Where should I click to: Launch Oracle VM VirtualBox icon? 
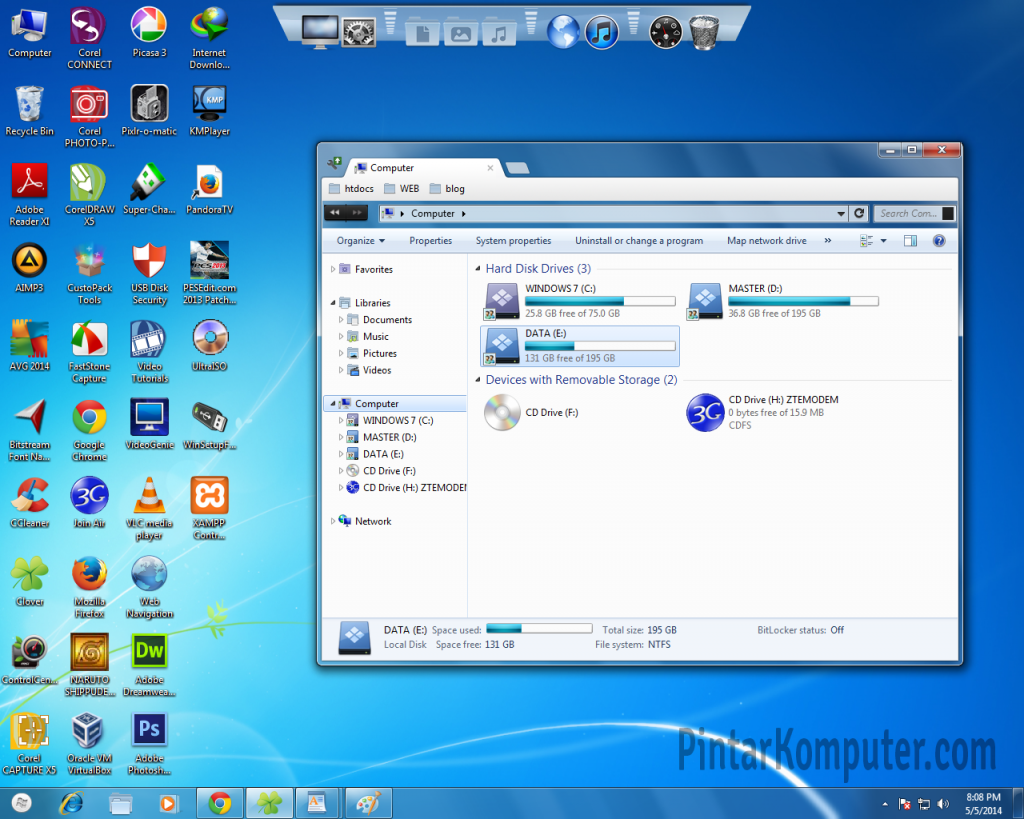pos(89,743)
